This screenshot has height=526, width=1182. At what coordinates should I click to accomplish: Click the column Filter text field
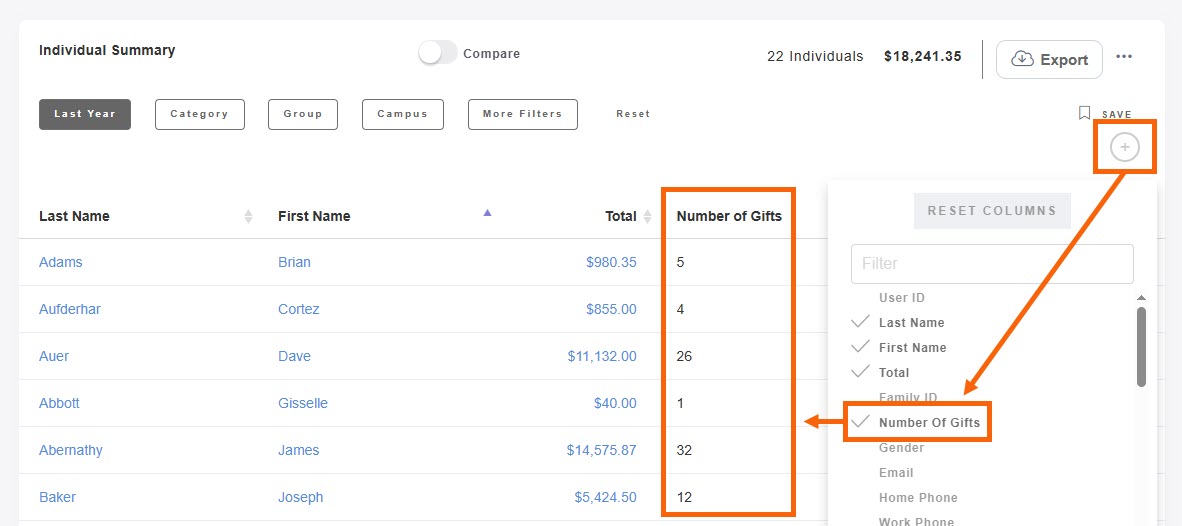(x=991, y=264)
